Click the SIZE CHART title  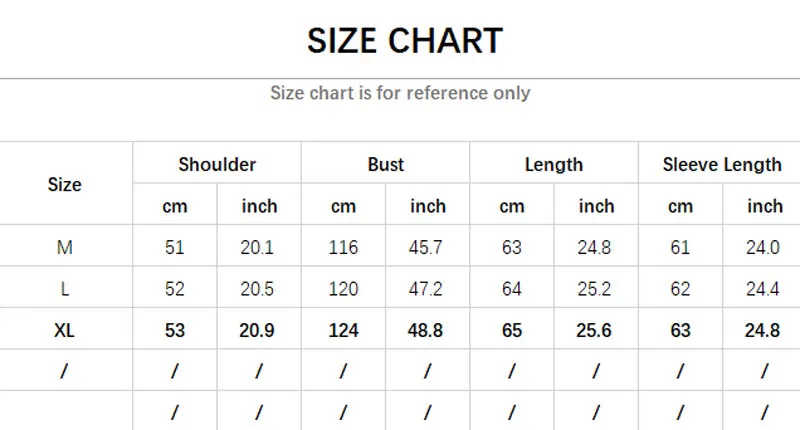[404, 41]
